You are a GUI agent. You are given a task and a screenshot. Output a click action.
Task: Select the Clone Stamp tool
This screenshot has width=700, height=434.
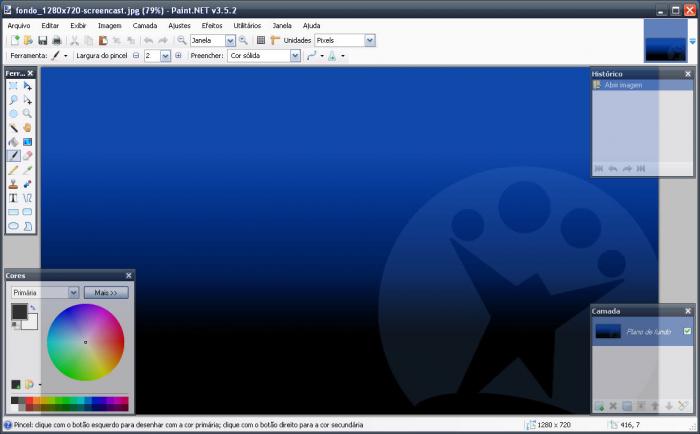click(x=13, y=184)
